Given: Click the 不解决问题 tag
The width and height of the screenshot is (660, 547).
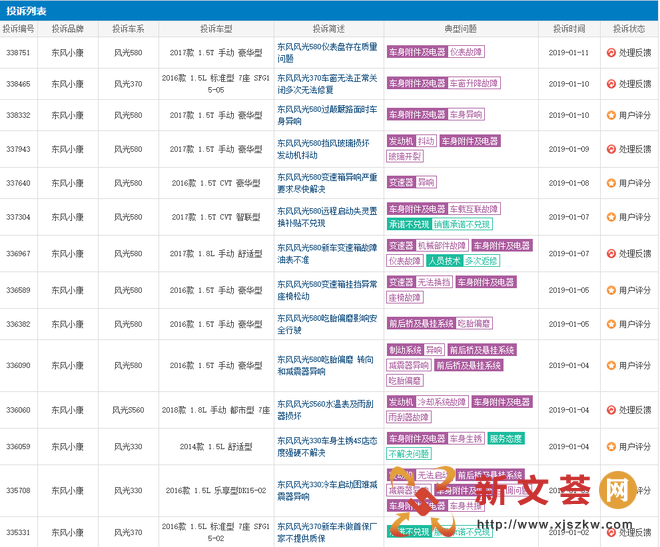Looking at the screenshot, I should [409, 453].
